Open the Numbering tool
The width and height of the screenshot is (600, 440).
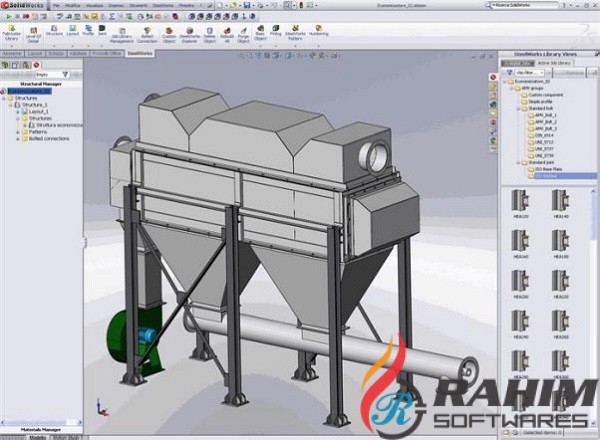(x=318, y=31)
